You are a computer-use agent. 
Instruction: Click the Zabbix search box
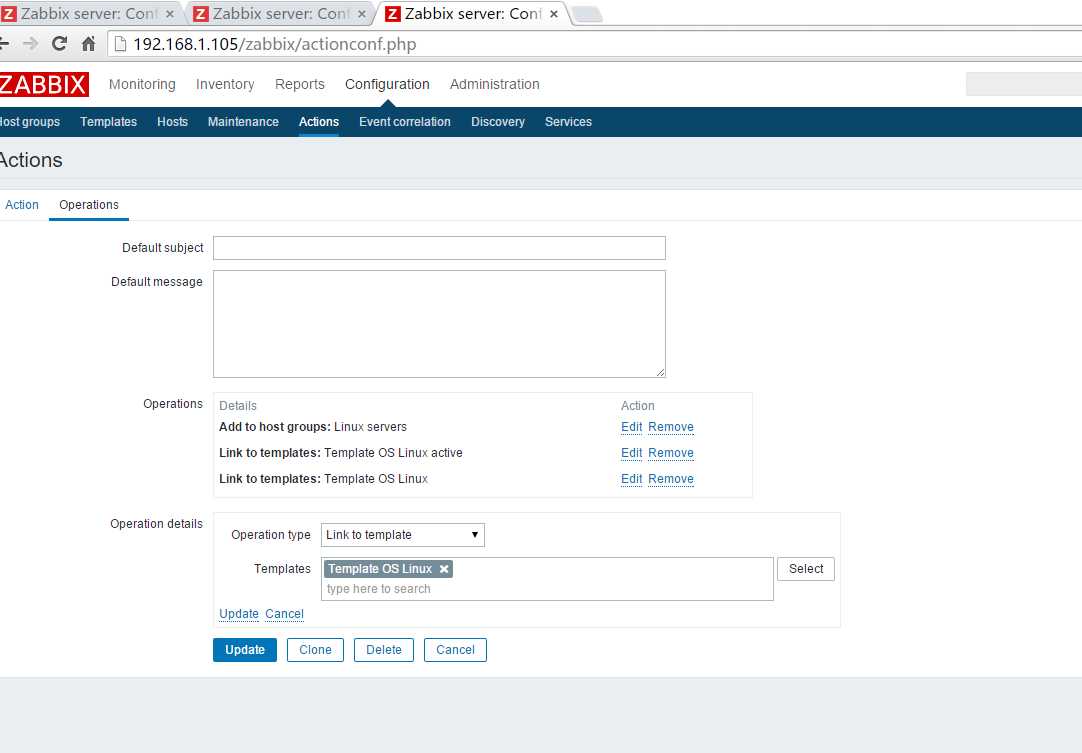tap(1024, 84)
